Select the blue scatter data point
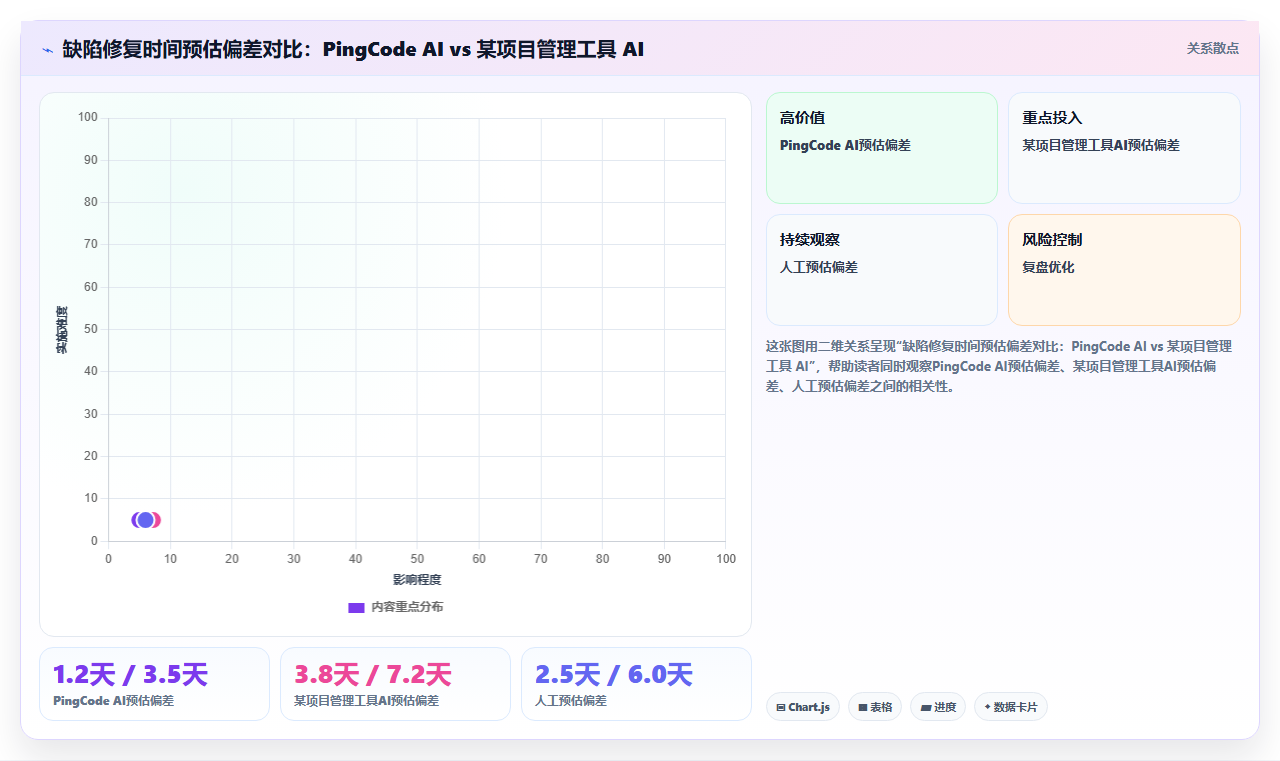 (145, 520)
